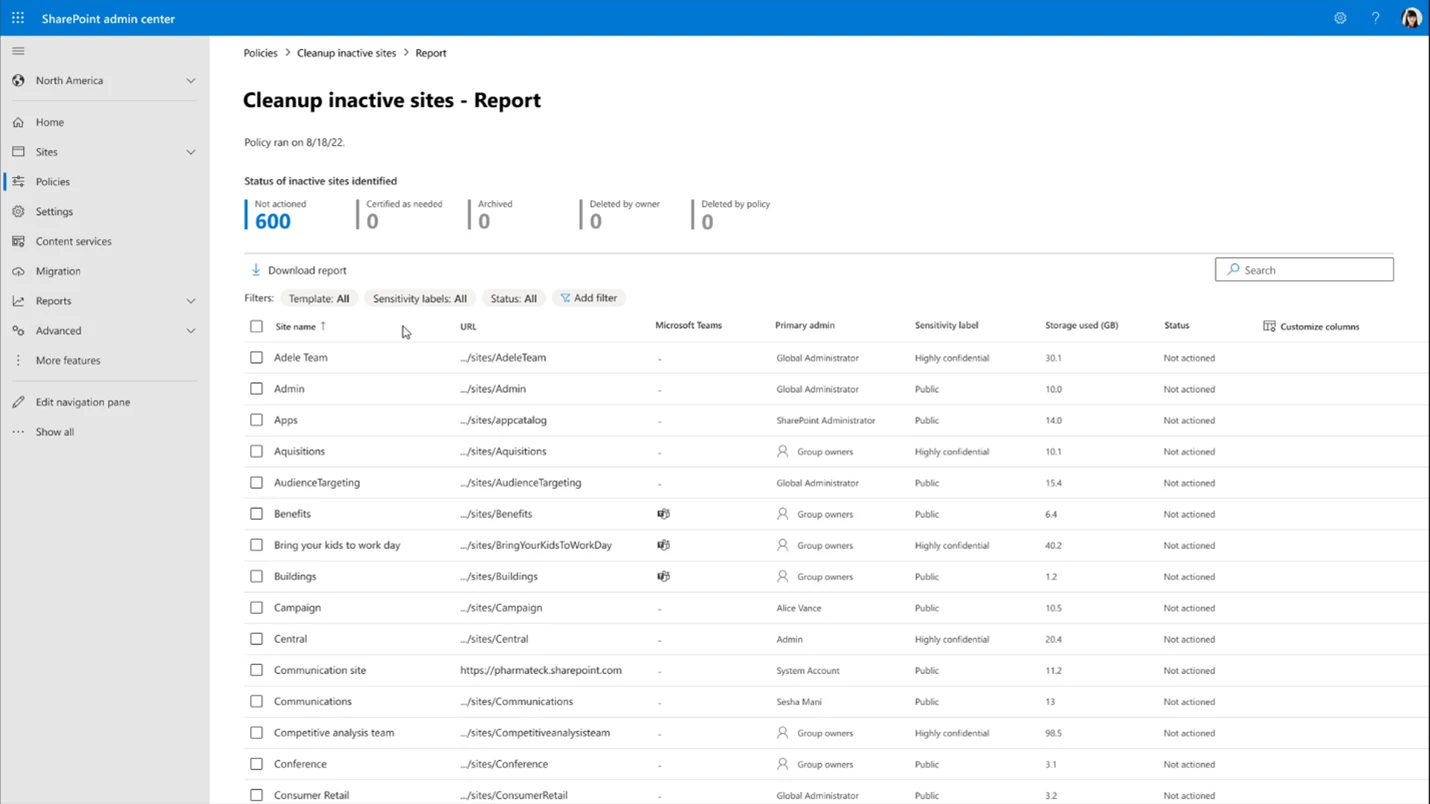Screen dimensions: 1430x804
Task: Select the Campaign row checkbox
Action: tap(256, 607)
